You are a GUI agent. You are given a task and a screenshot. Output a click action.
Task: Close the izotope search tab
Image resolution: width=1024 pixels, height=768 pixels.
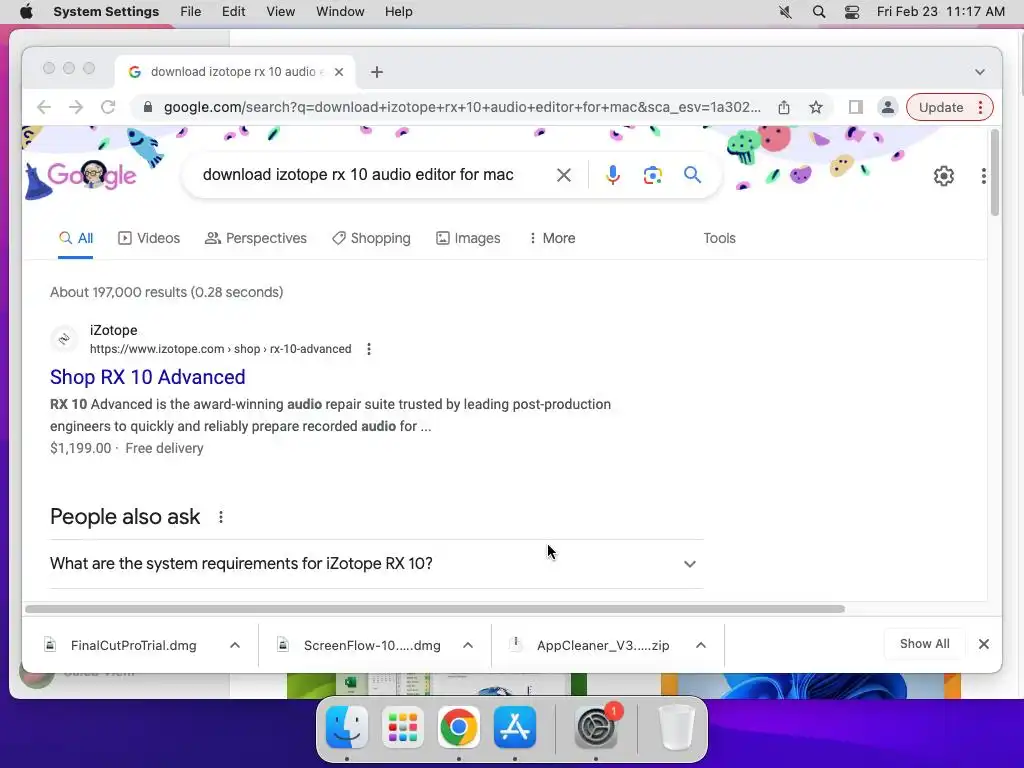pyautogui.click(x=339, y=72)
